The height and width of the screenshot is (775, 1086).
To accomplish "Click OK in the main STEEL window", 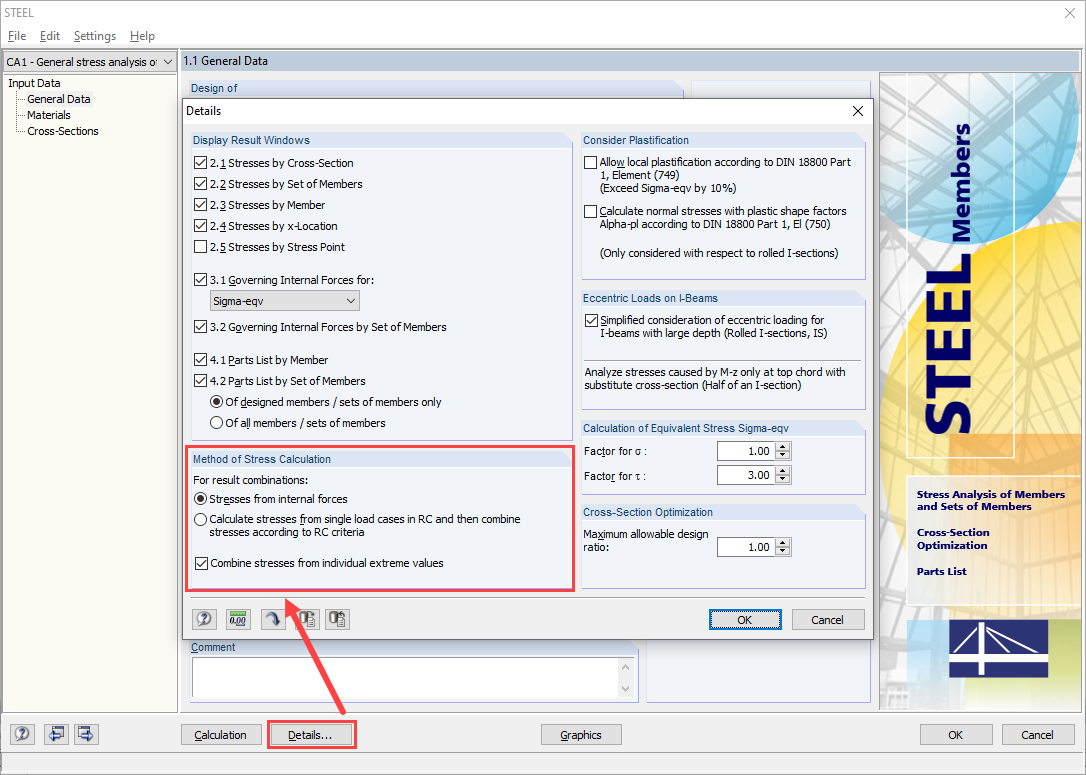I will (x=956, y=735).
